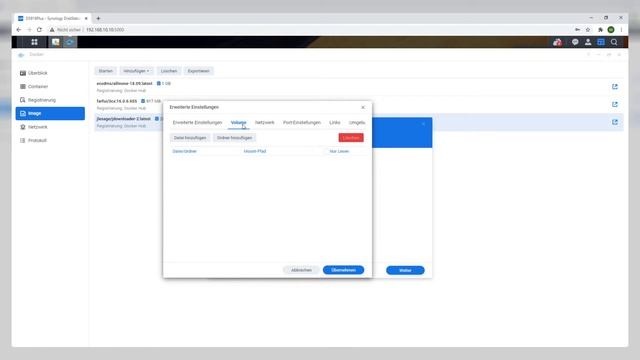This screenshot has width=640, height=360.
Task: Sort by Datei/Ordner column header
Action: click(x=184, y=151)
